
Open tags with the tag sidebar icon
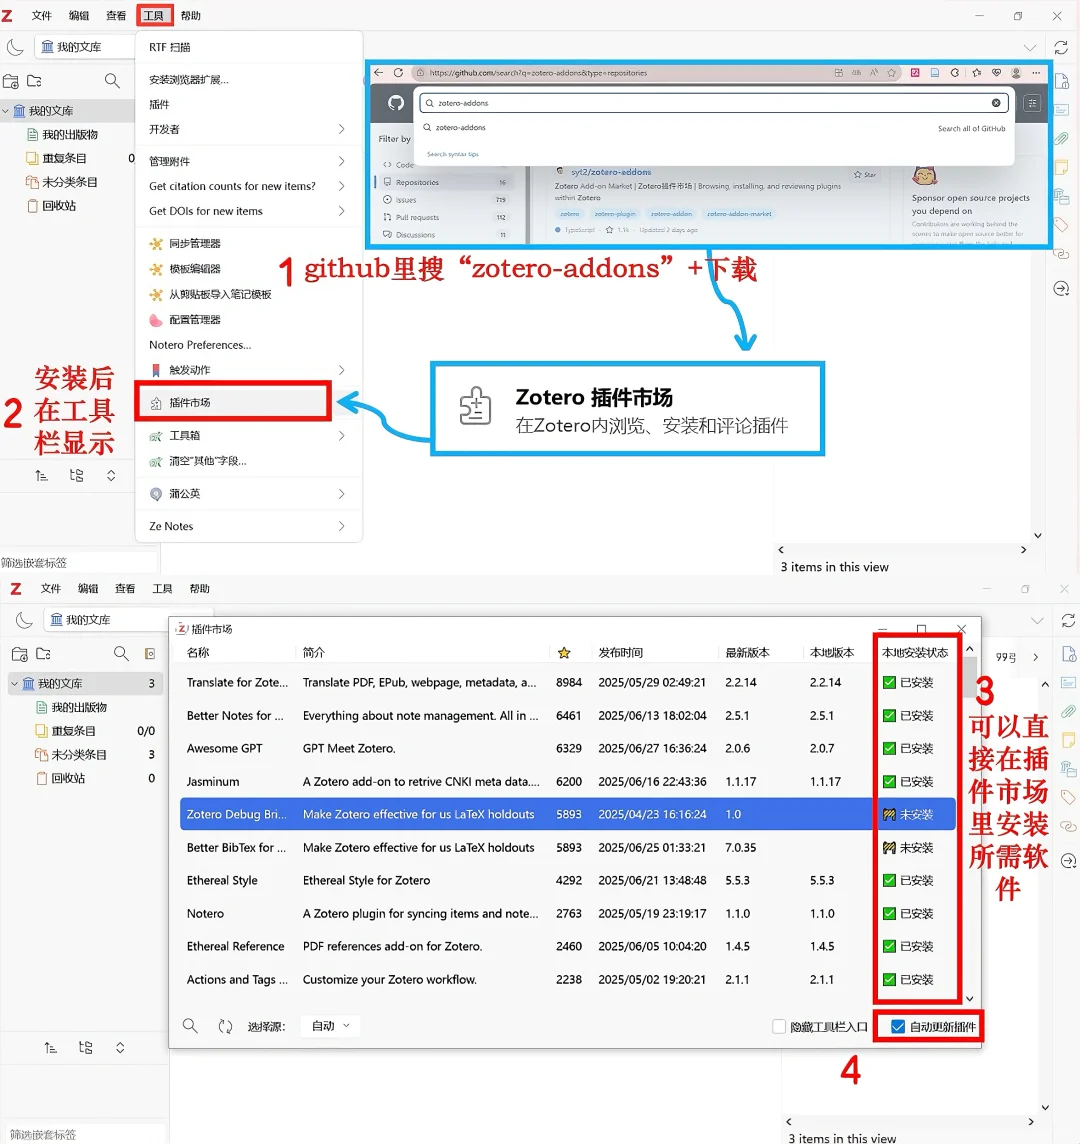[x=1062, y=224]
